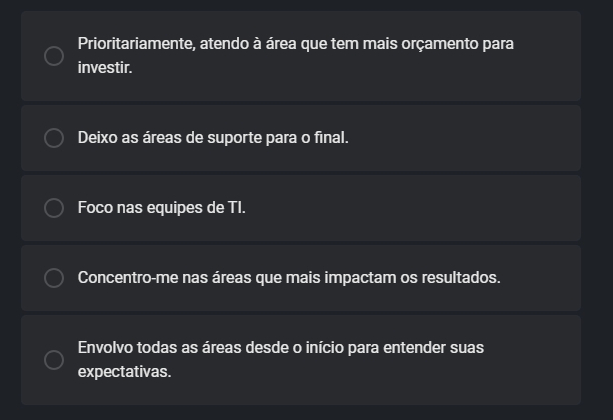Click the word 'suporte' in second option
Screen dimensions: 613x420
point(234,138)
